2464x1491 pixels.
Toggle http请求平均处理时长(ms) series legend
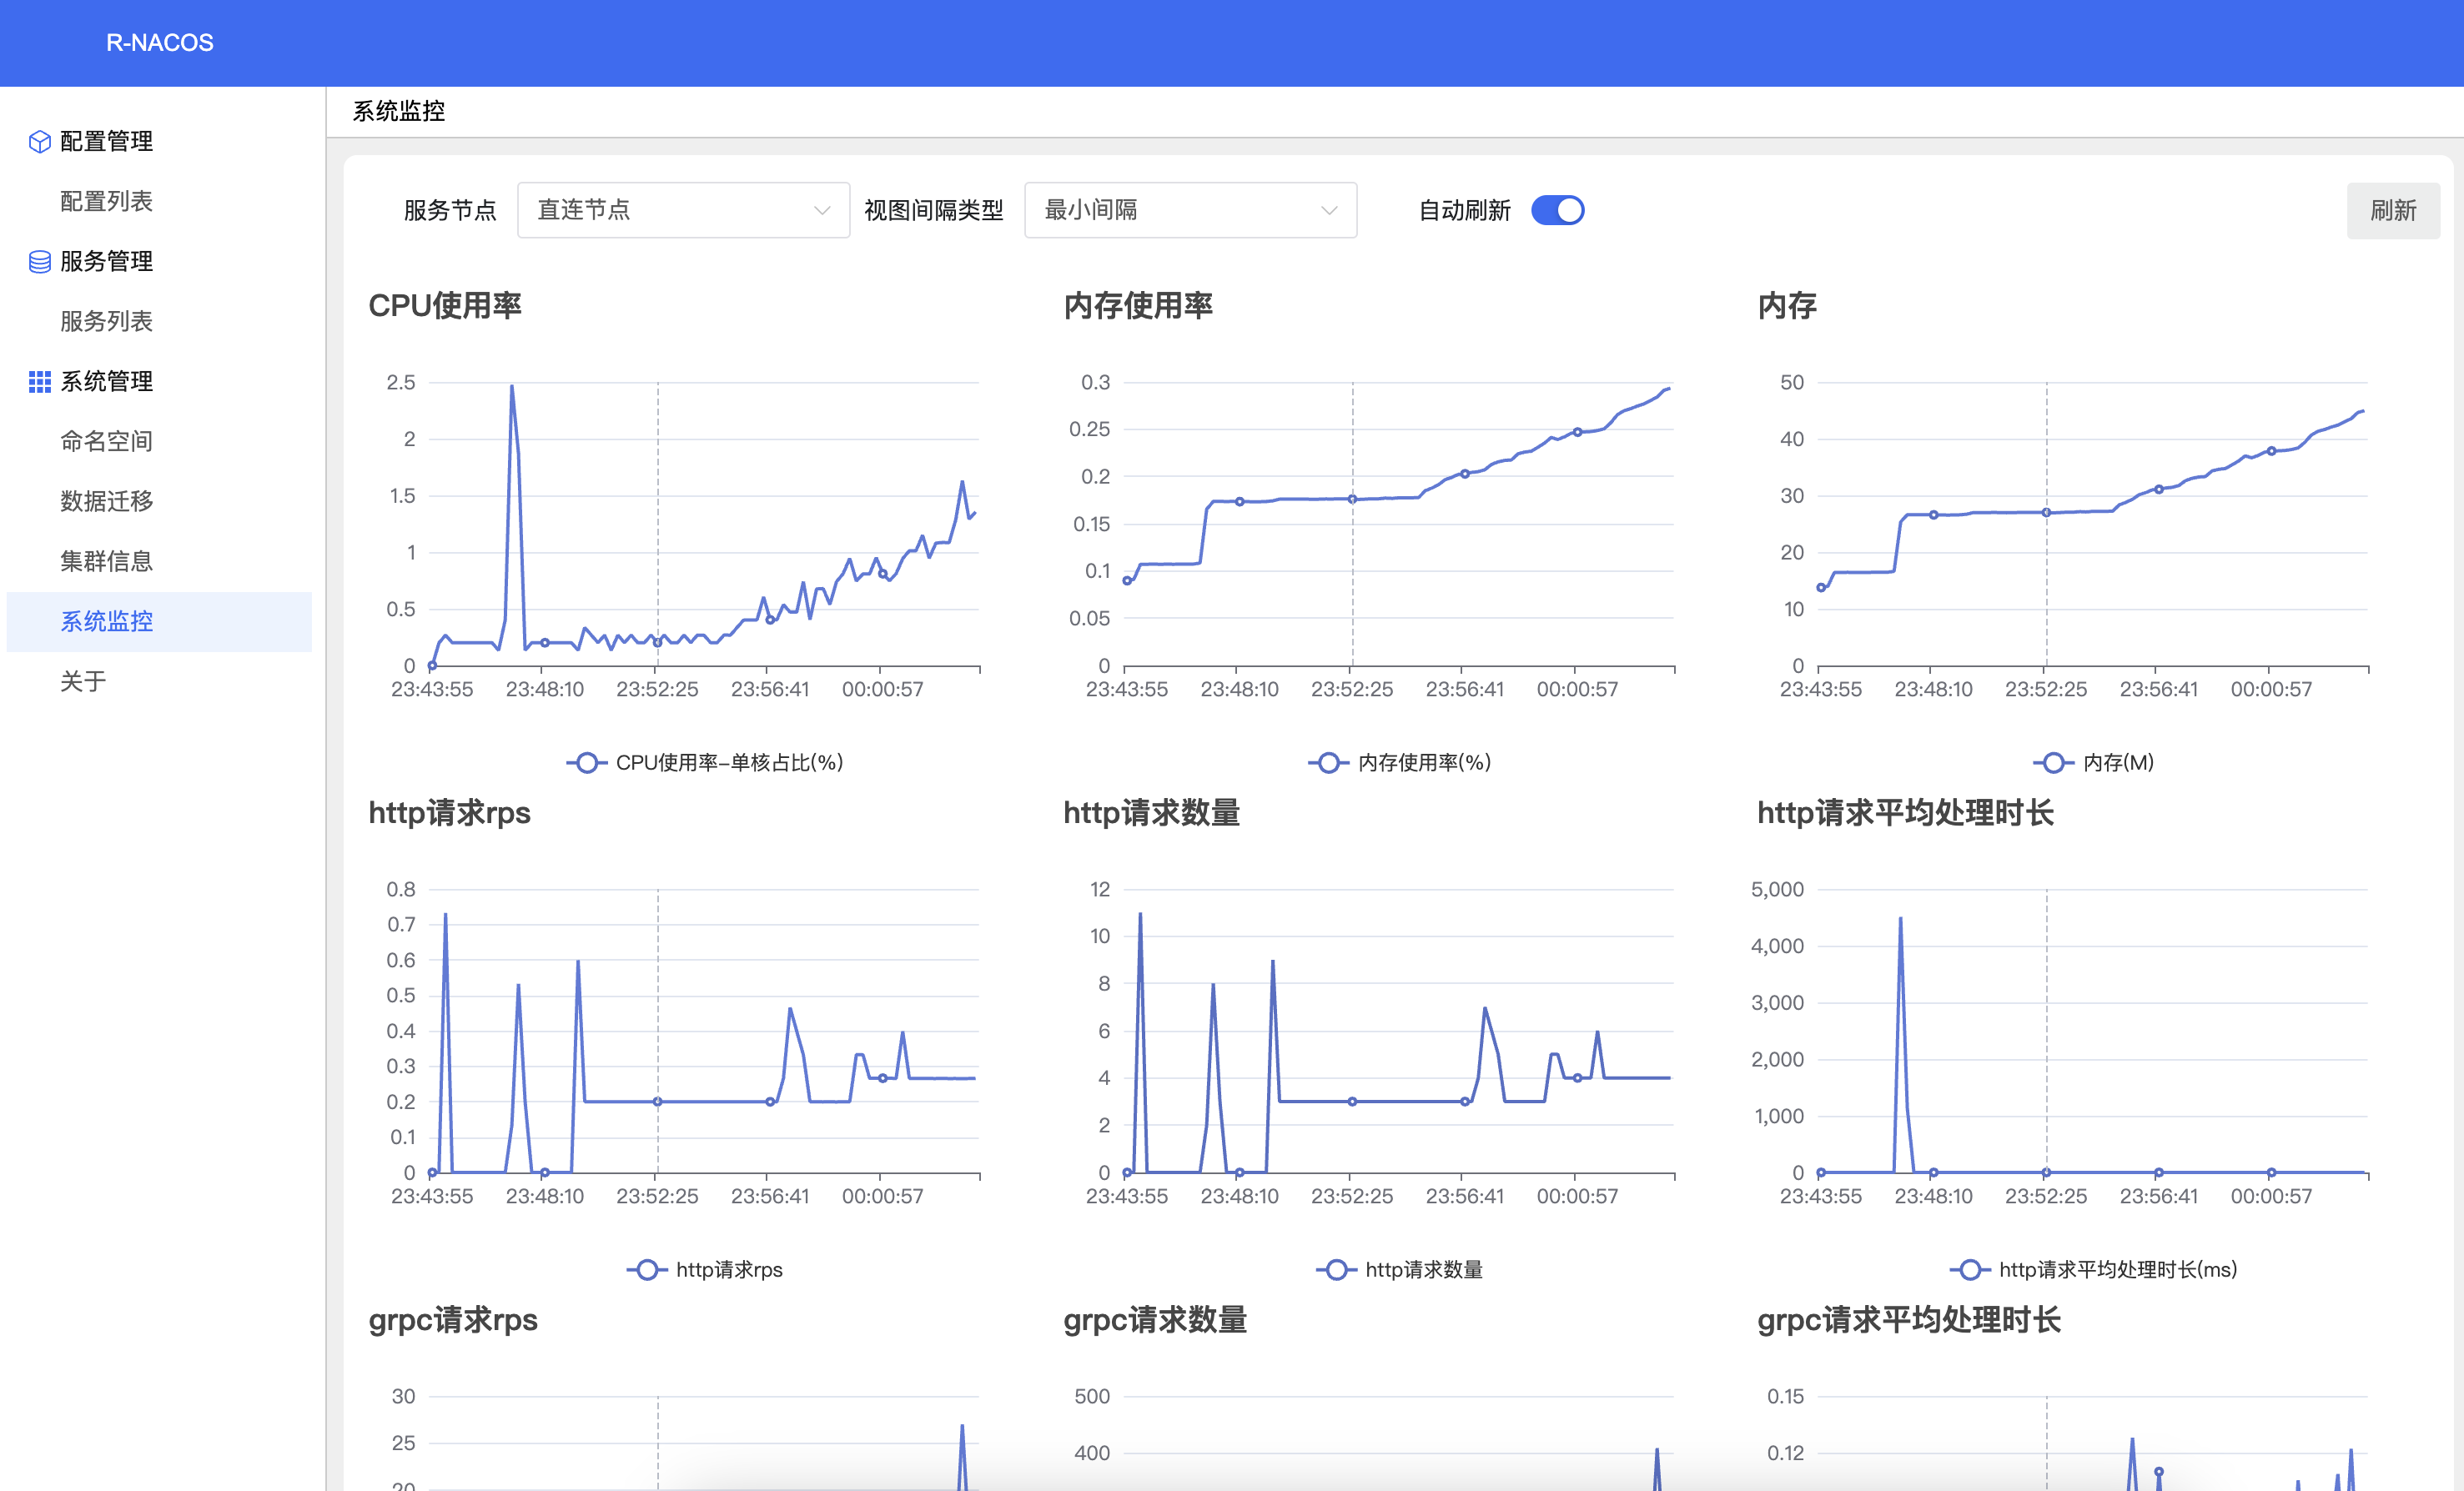point(2116,1270)
